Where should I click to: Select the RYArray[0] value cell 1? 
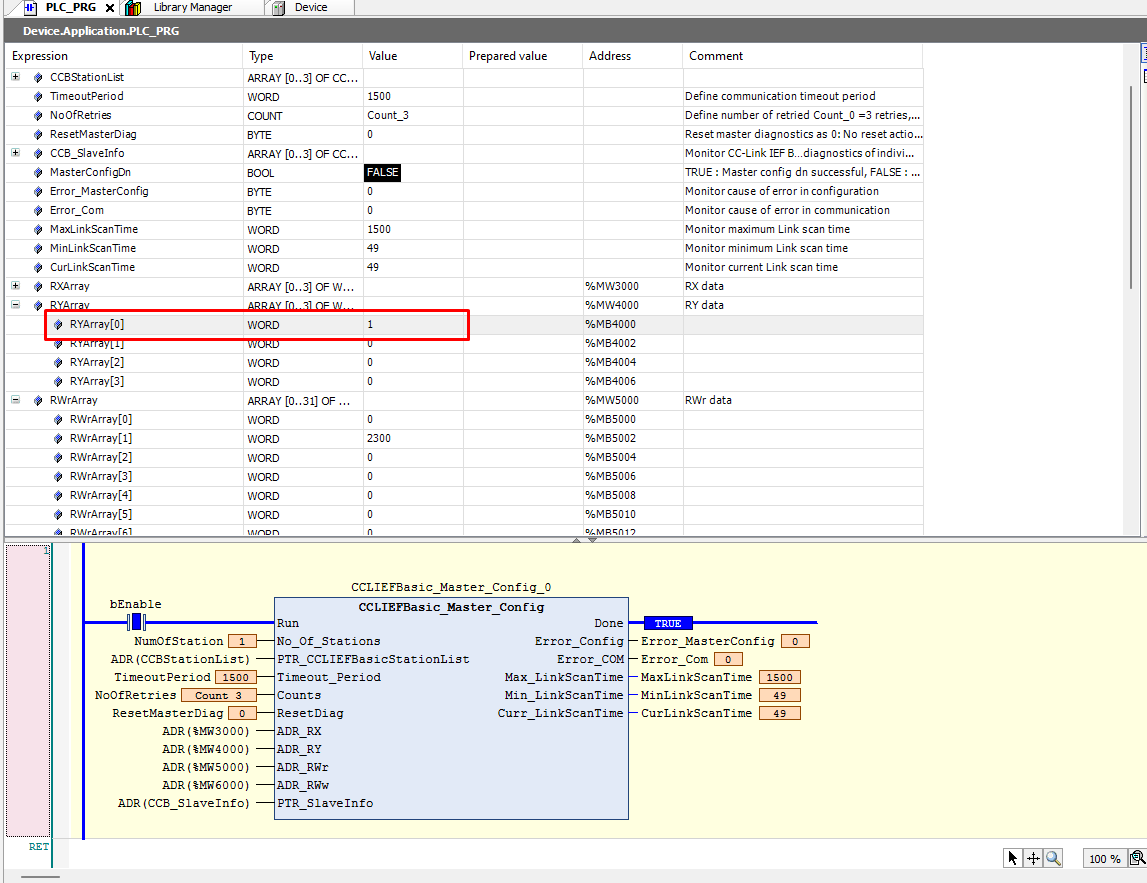click(414, 324)
